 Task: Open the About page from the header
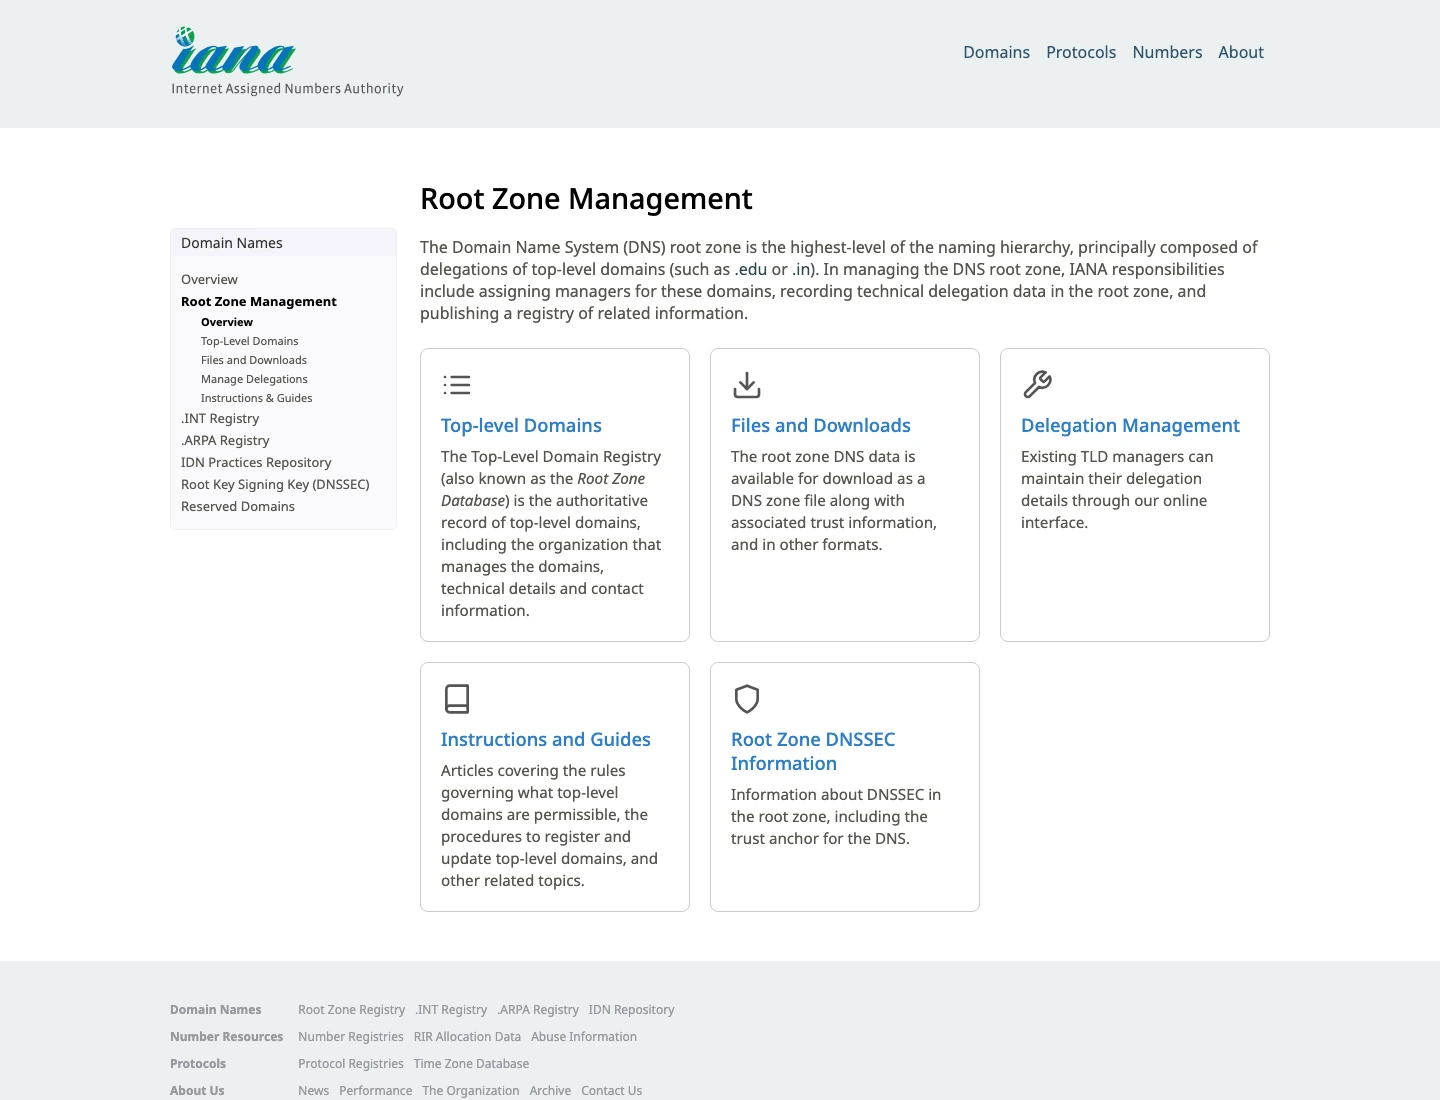click(x=1241, y=52)
